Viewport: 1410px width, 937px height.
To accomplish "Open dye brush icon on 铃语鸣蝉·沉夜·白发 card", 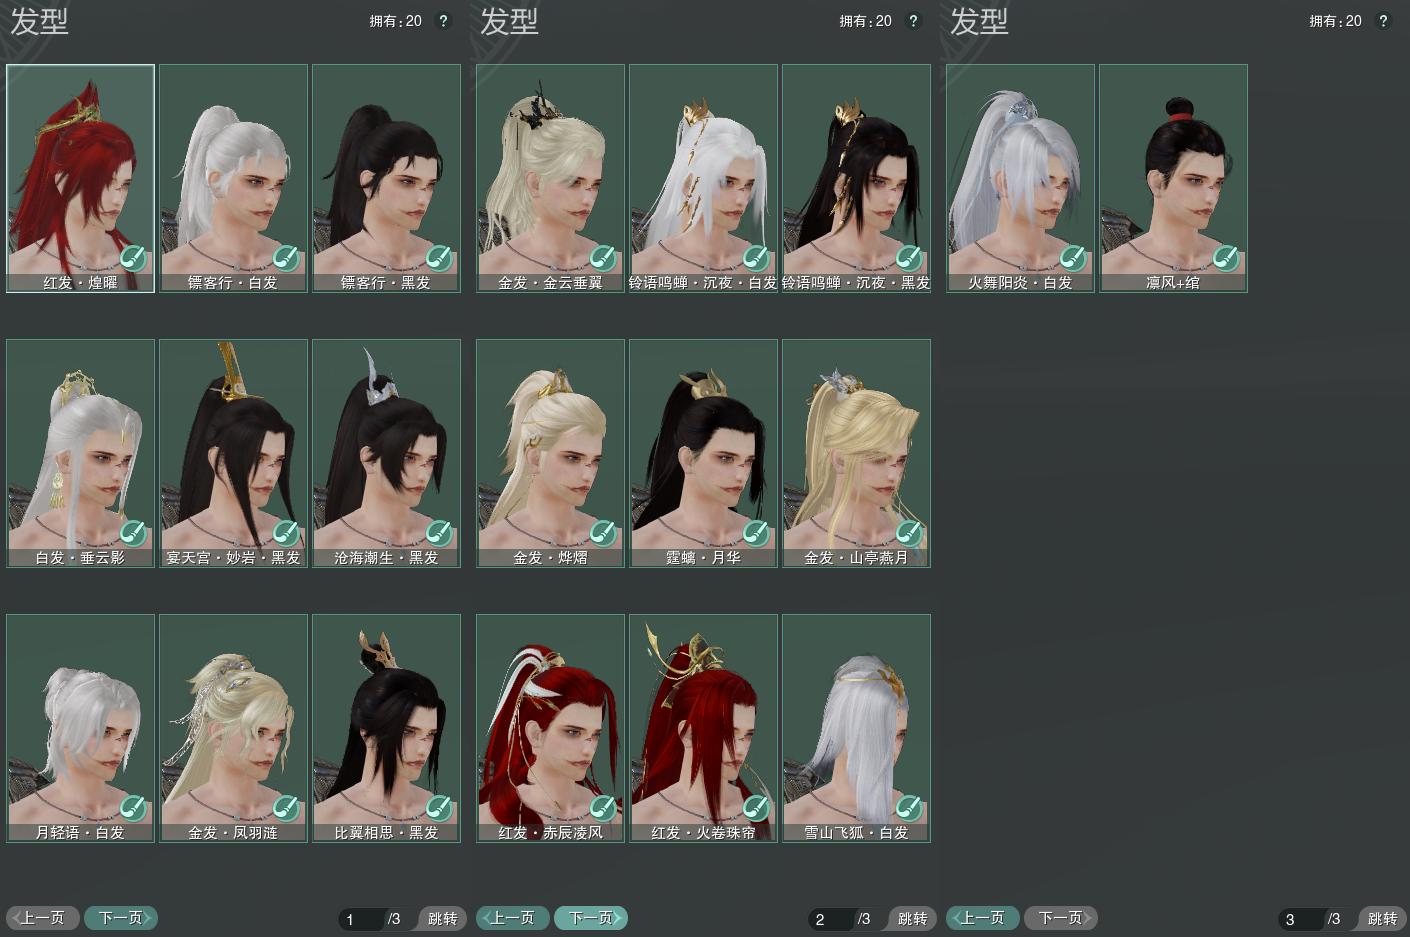I will click(x=756, y=258).
